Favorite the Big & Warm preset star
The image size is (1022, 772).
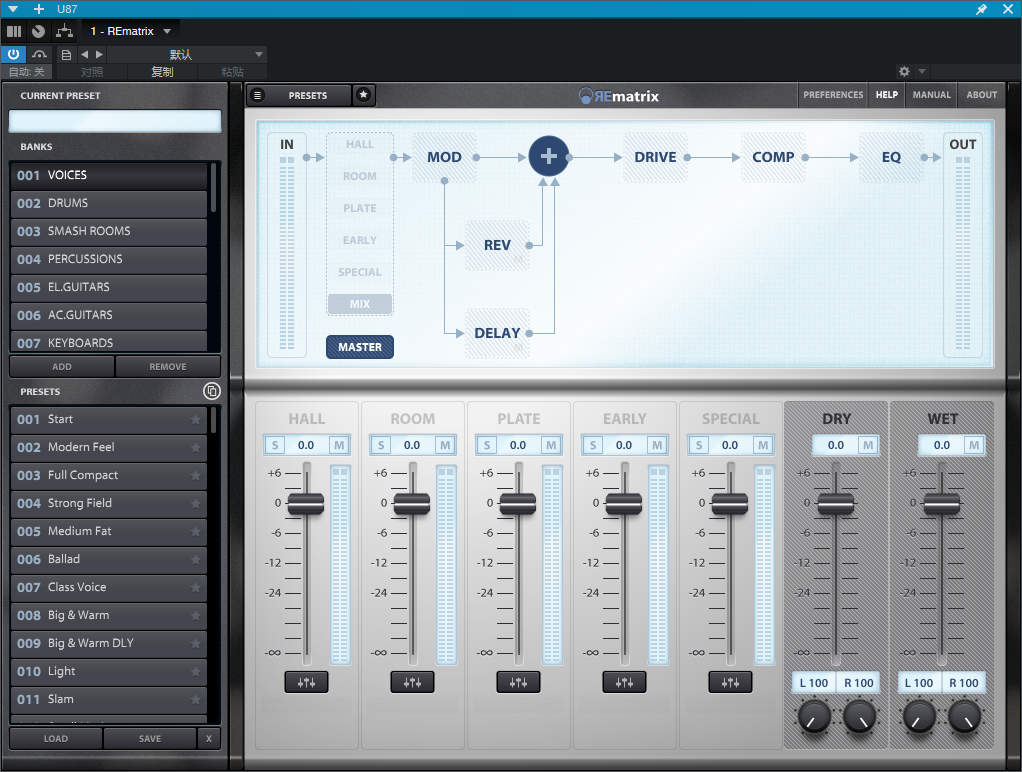196,616
